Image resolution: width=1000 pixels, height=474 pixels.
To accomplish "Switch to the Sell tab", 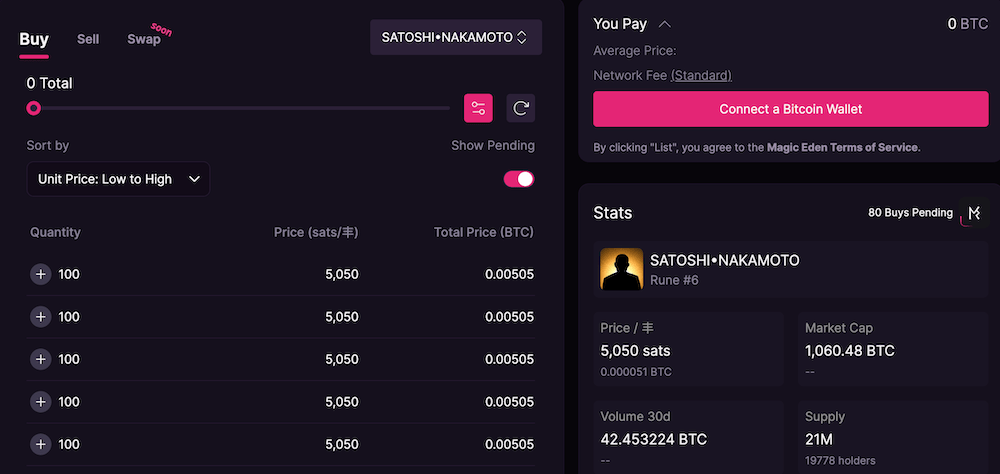I will pyautogui.click(x=88, y=39).
